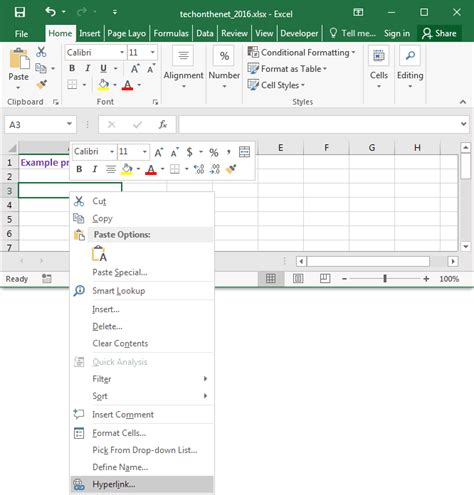The width and height of the screenshot is (474, 495).
Task: Toggle Underline in the ribbon Font group
Action: [x=104, y=68]
